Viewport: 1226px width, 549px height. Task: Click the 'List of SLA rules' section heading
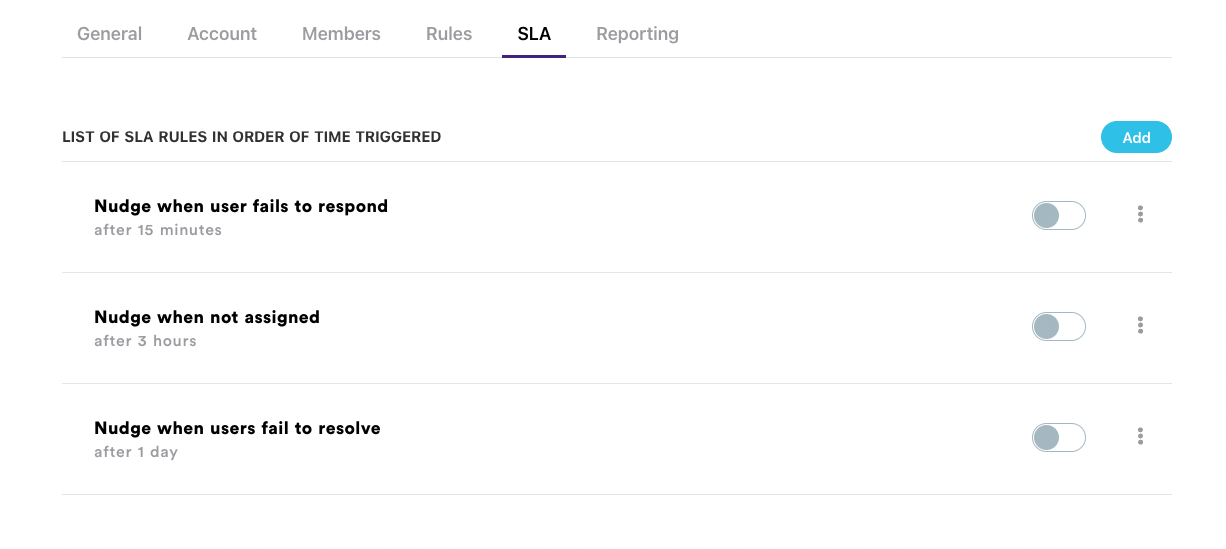251,137
